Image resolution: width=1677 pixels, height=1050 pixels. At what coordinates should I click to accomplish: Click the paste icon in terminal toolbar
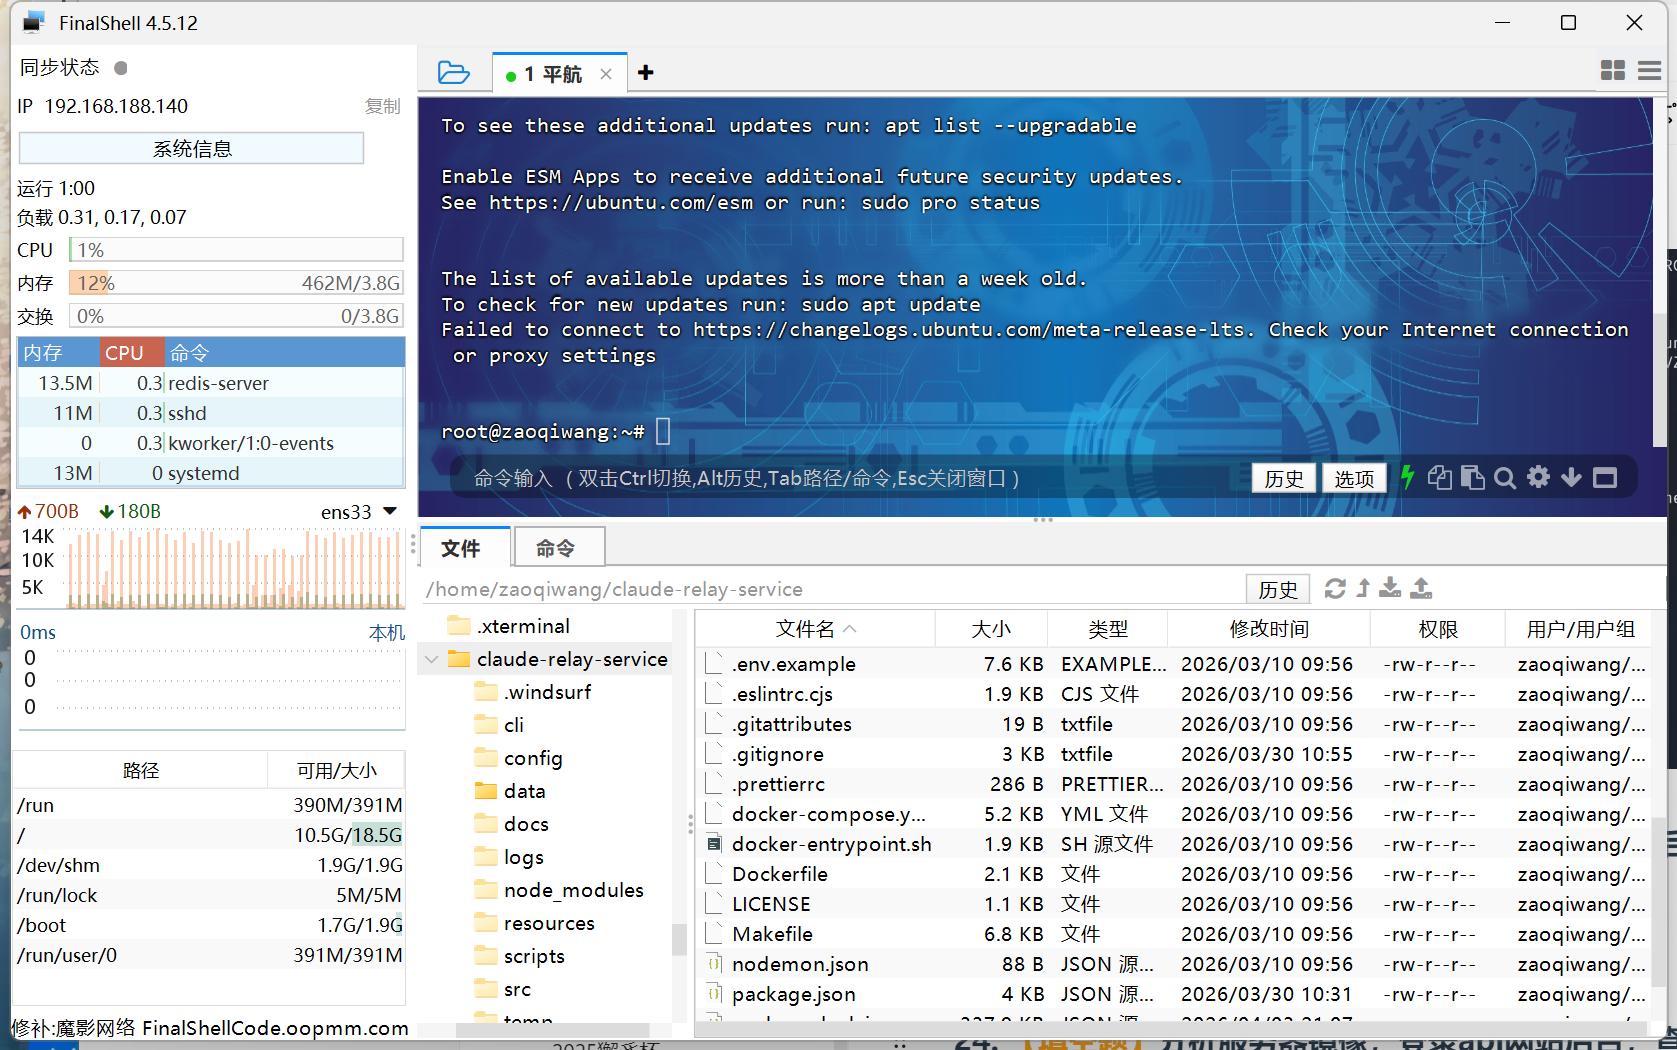point(1472,478)
